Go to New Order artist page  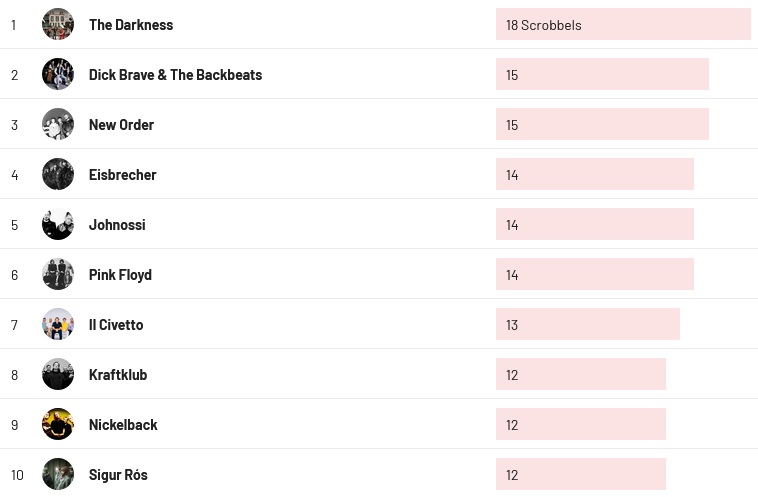pos(121,125)
